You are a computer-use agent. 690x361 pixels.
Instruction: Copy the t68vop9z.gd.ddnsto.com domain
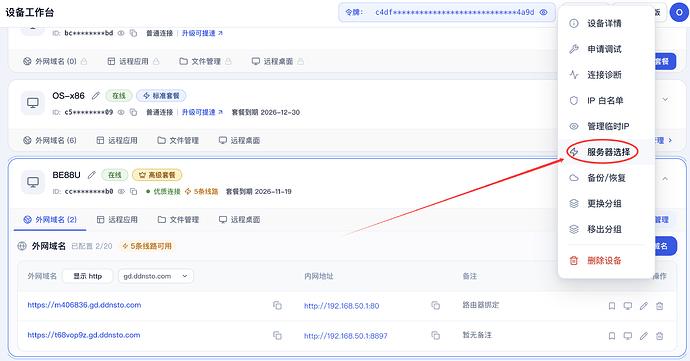click(x=277, y=335)
